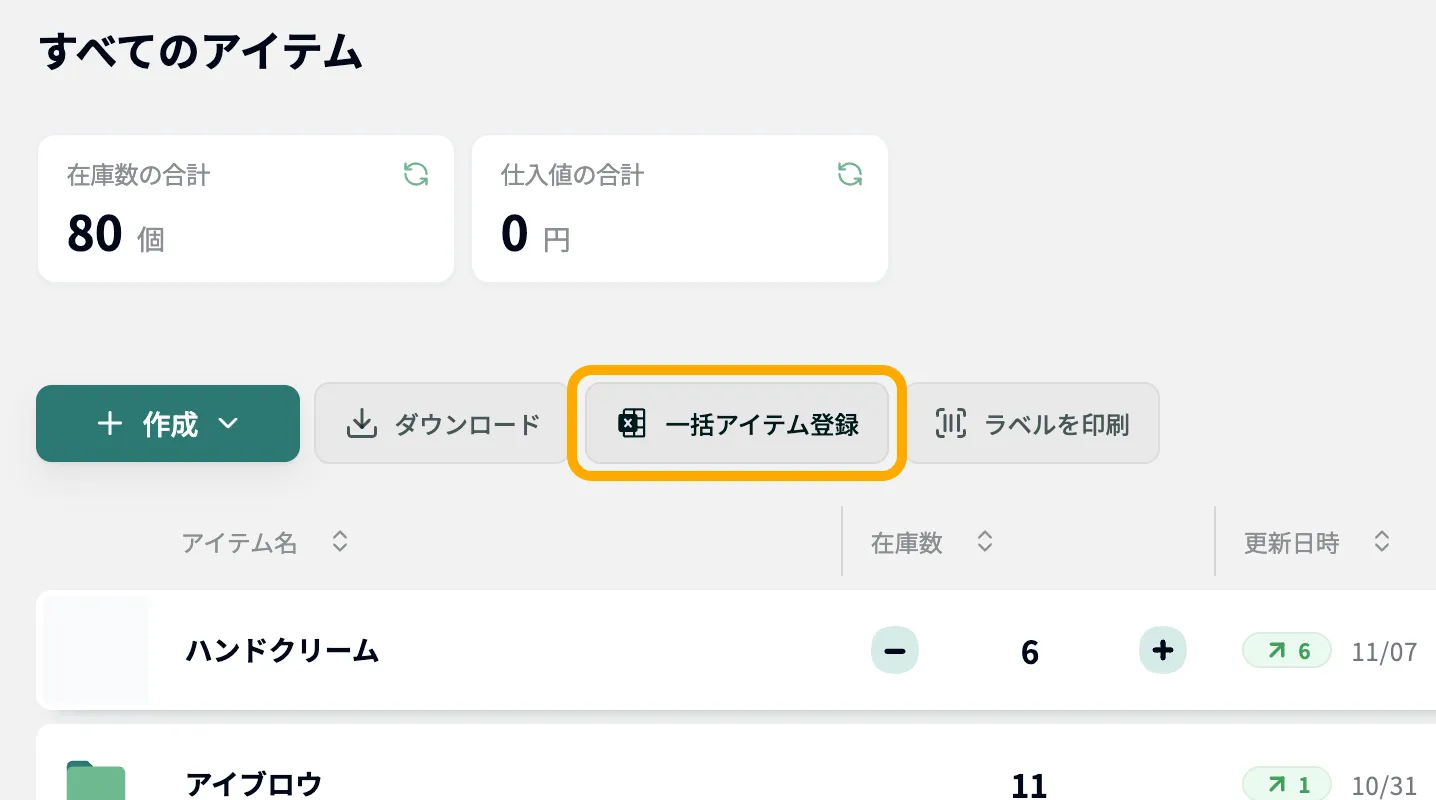The width and height of the screenshot is (1436, 800).
Task: Refresh the 在庫数の合計 summary card
Action: coord(415,174)
